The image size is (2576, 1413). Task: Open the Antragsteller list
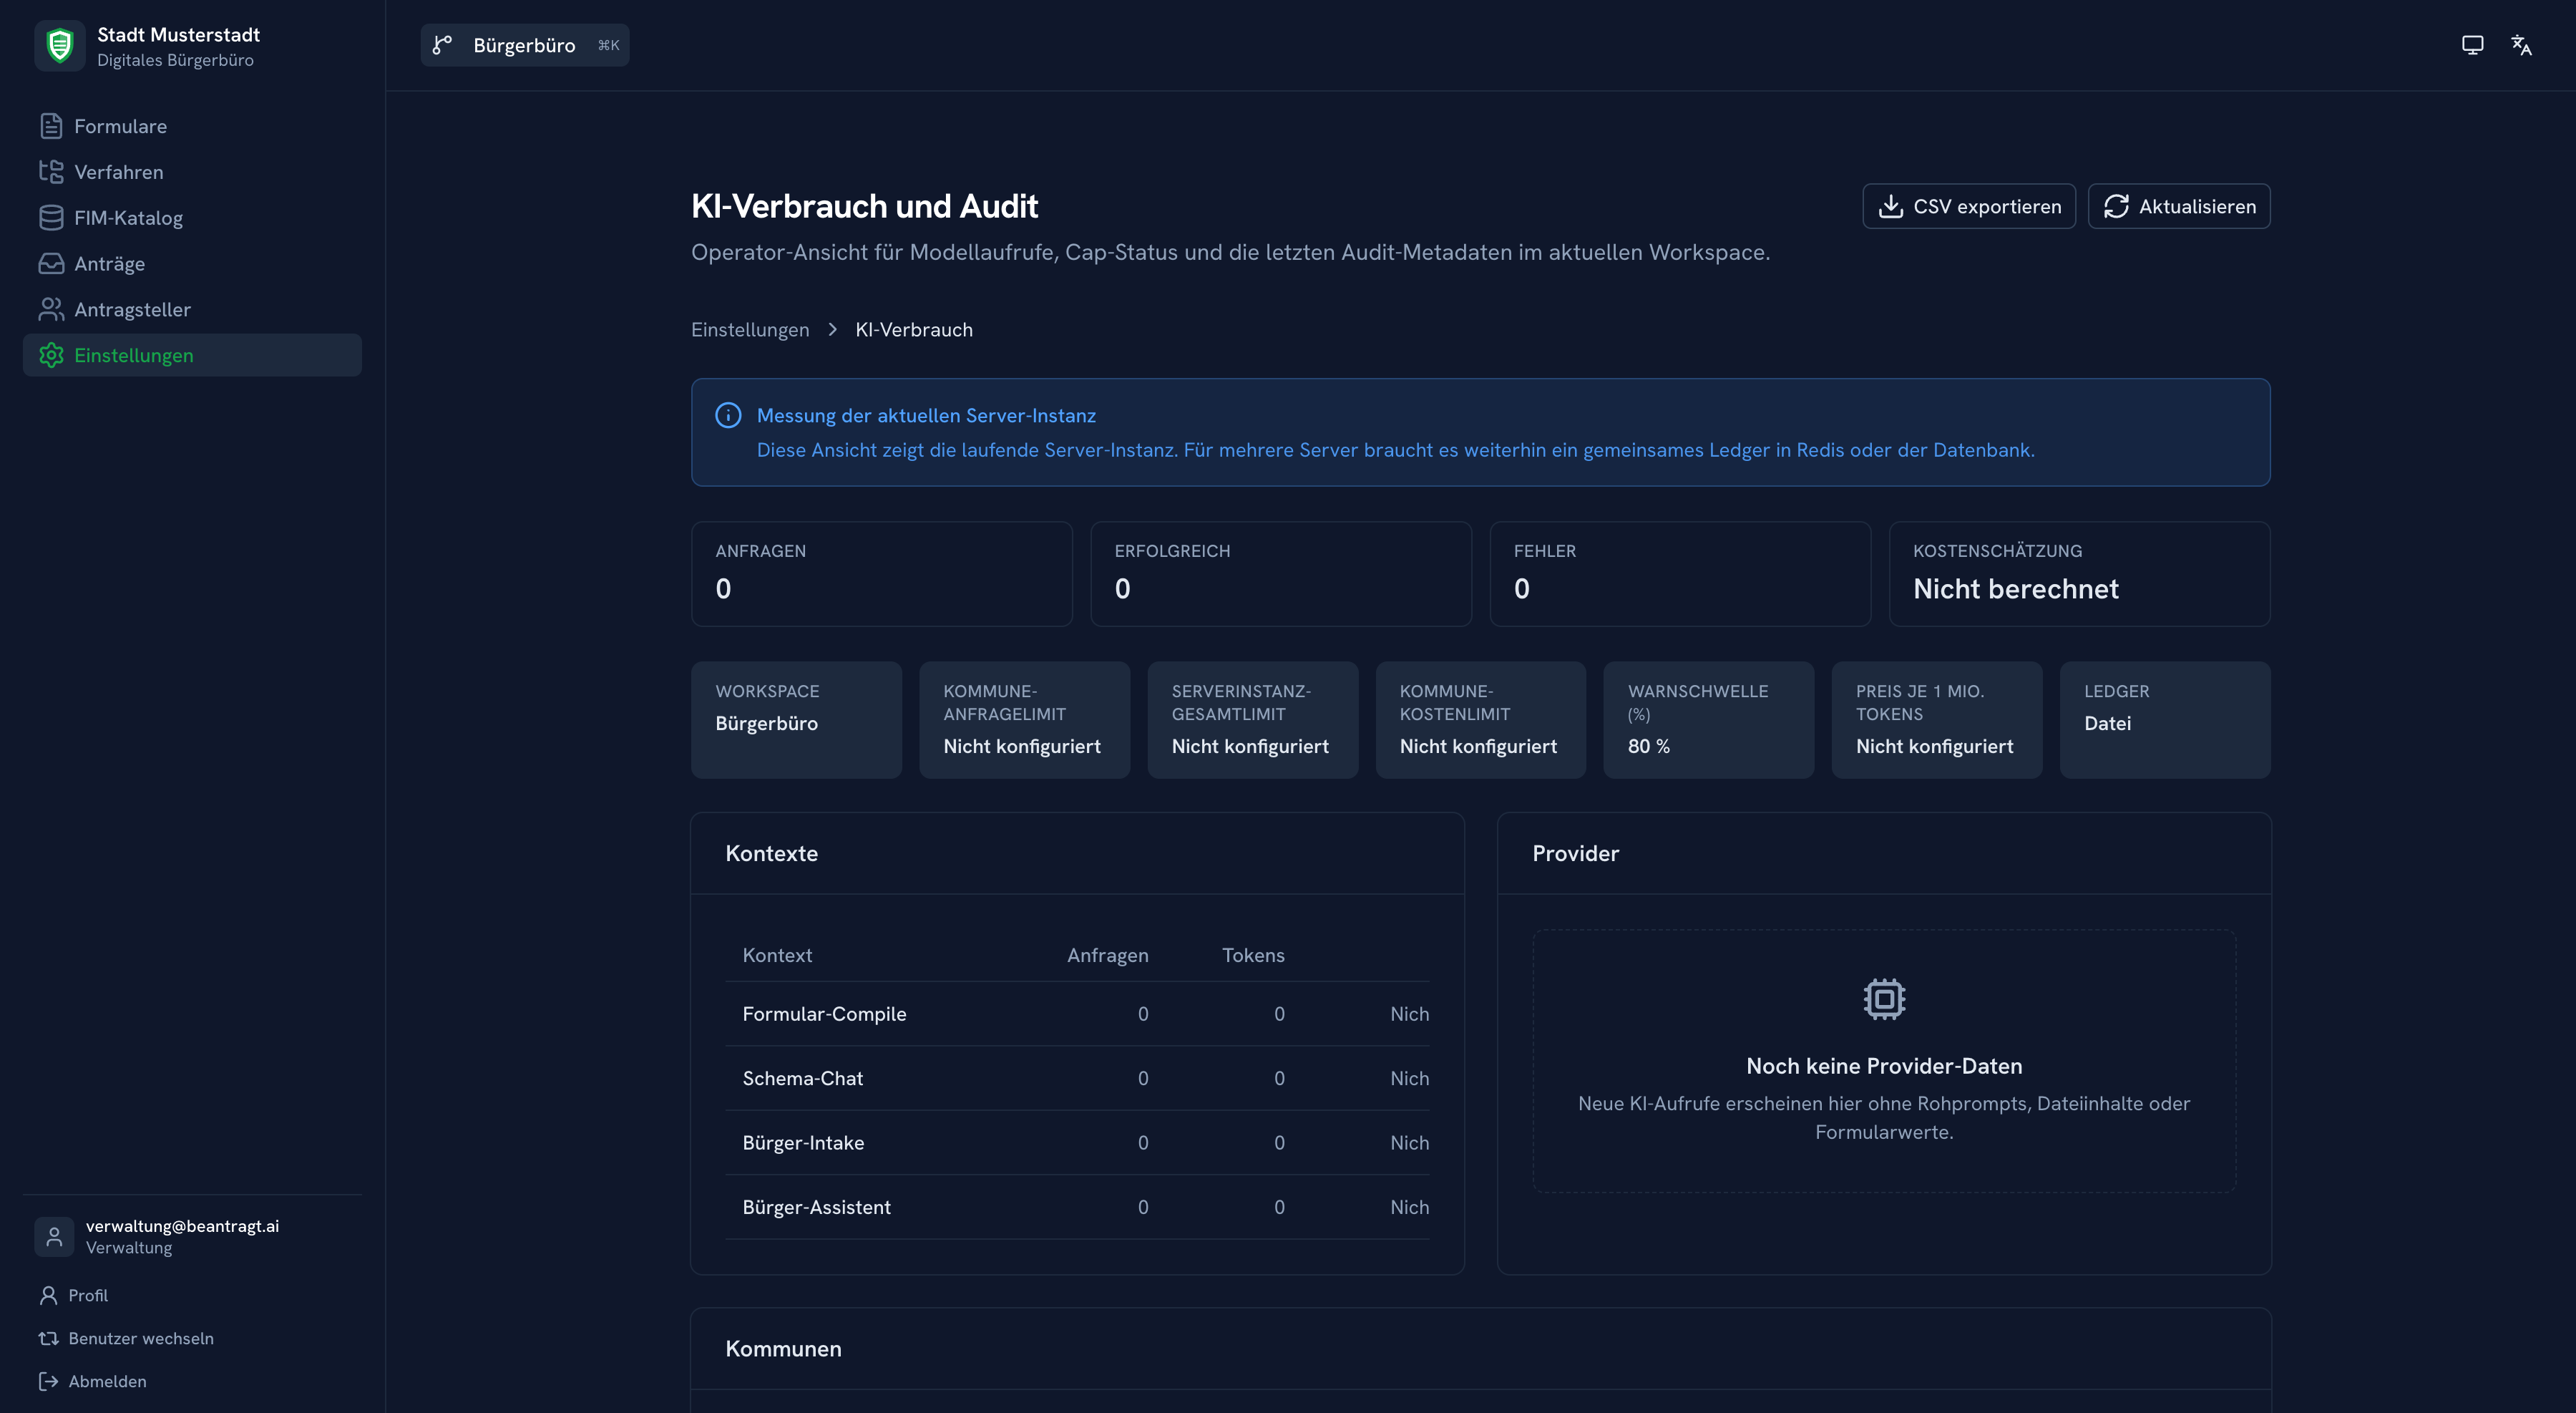pos(192,310)
